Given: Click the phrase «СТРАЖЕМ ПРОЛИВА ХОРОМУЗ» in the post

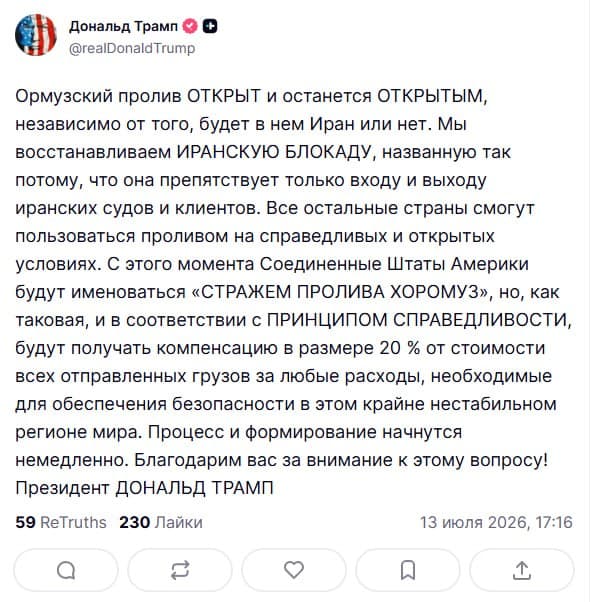Looking at the screenshot, I should (342, 293).
